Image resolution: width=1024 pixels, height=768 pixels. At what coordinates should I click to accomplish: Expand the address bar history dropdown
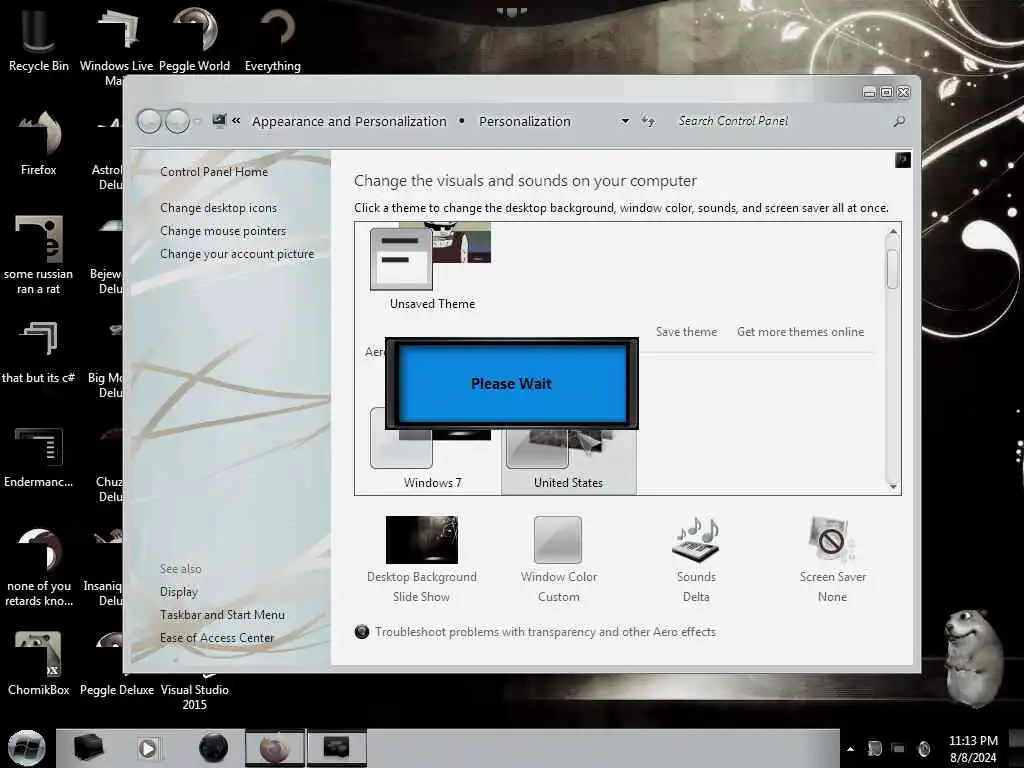[625, 121]
